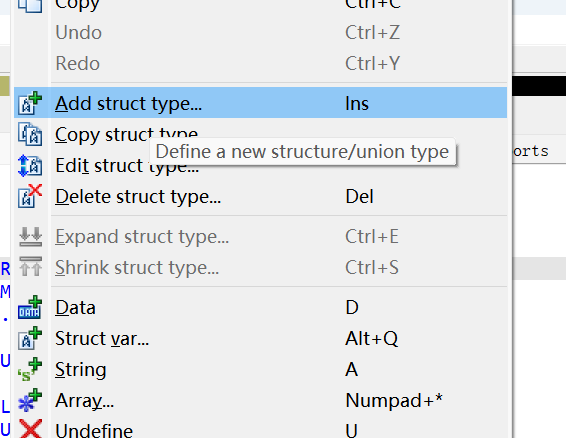This screenshot has height=438, width=566.
Task: Click the String 's' icon
Action: coord(30,369)
